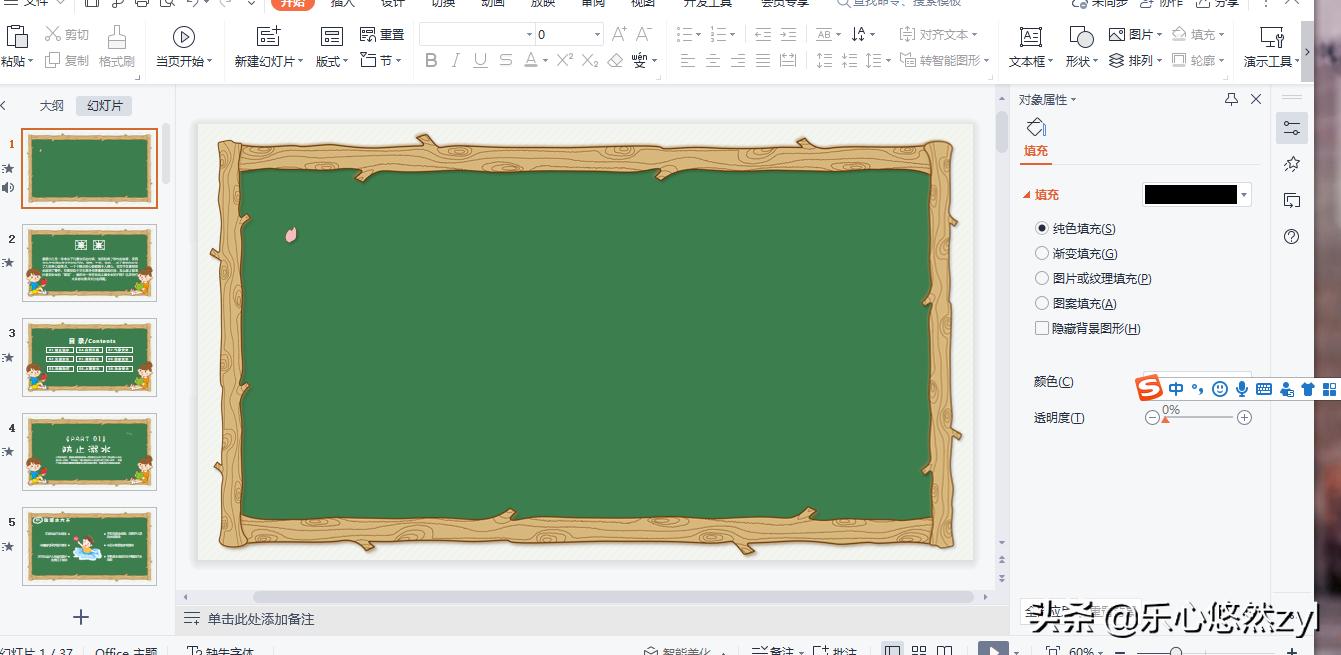1341x655 pixels.
Task: Insert a text box (文本框)
Action: point(1030,38)
